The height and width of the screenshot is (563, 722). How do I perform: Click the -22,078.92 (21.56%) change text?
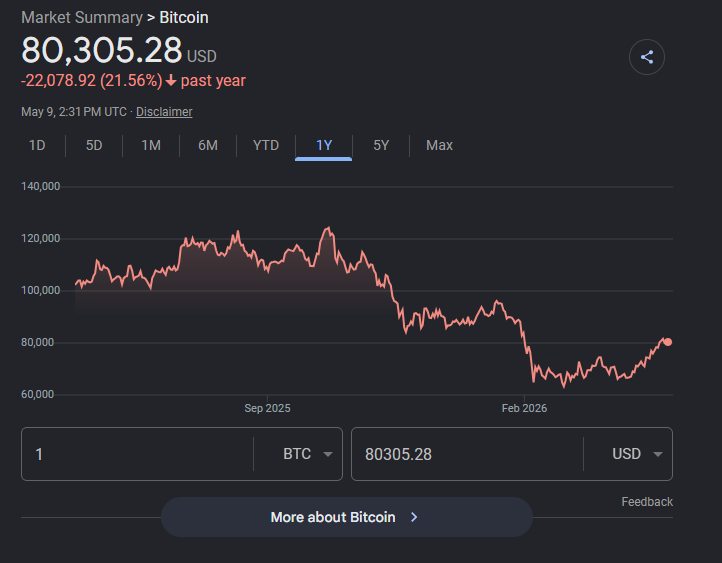point(92,81)
